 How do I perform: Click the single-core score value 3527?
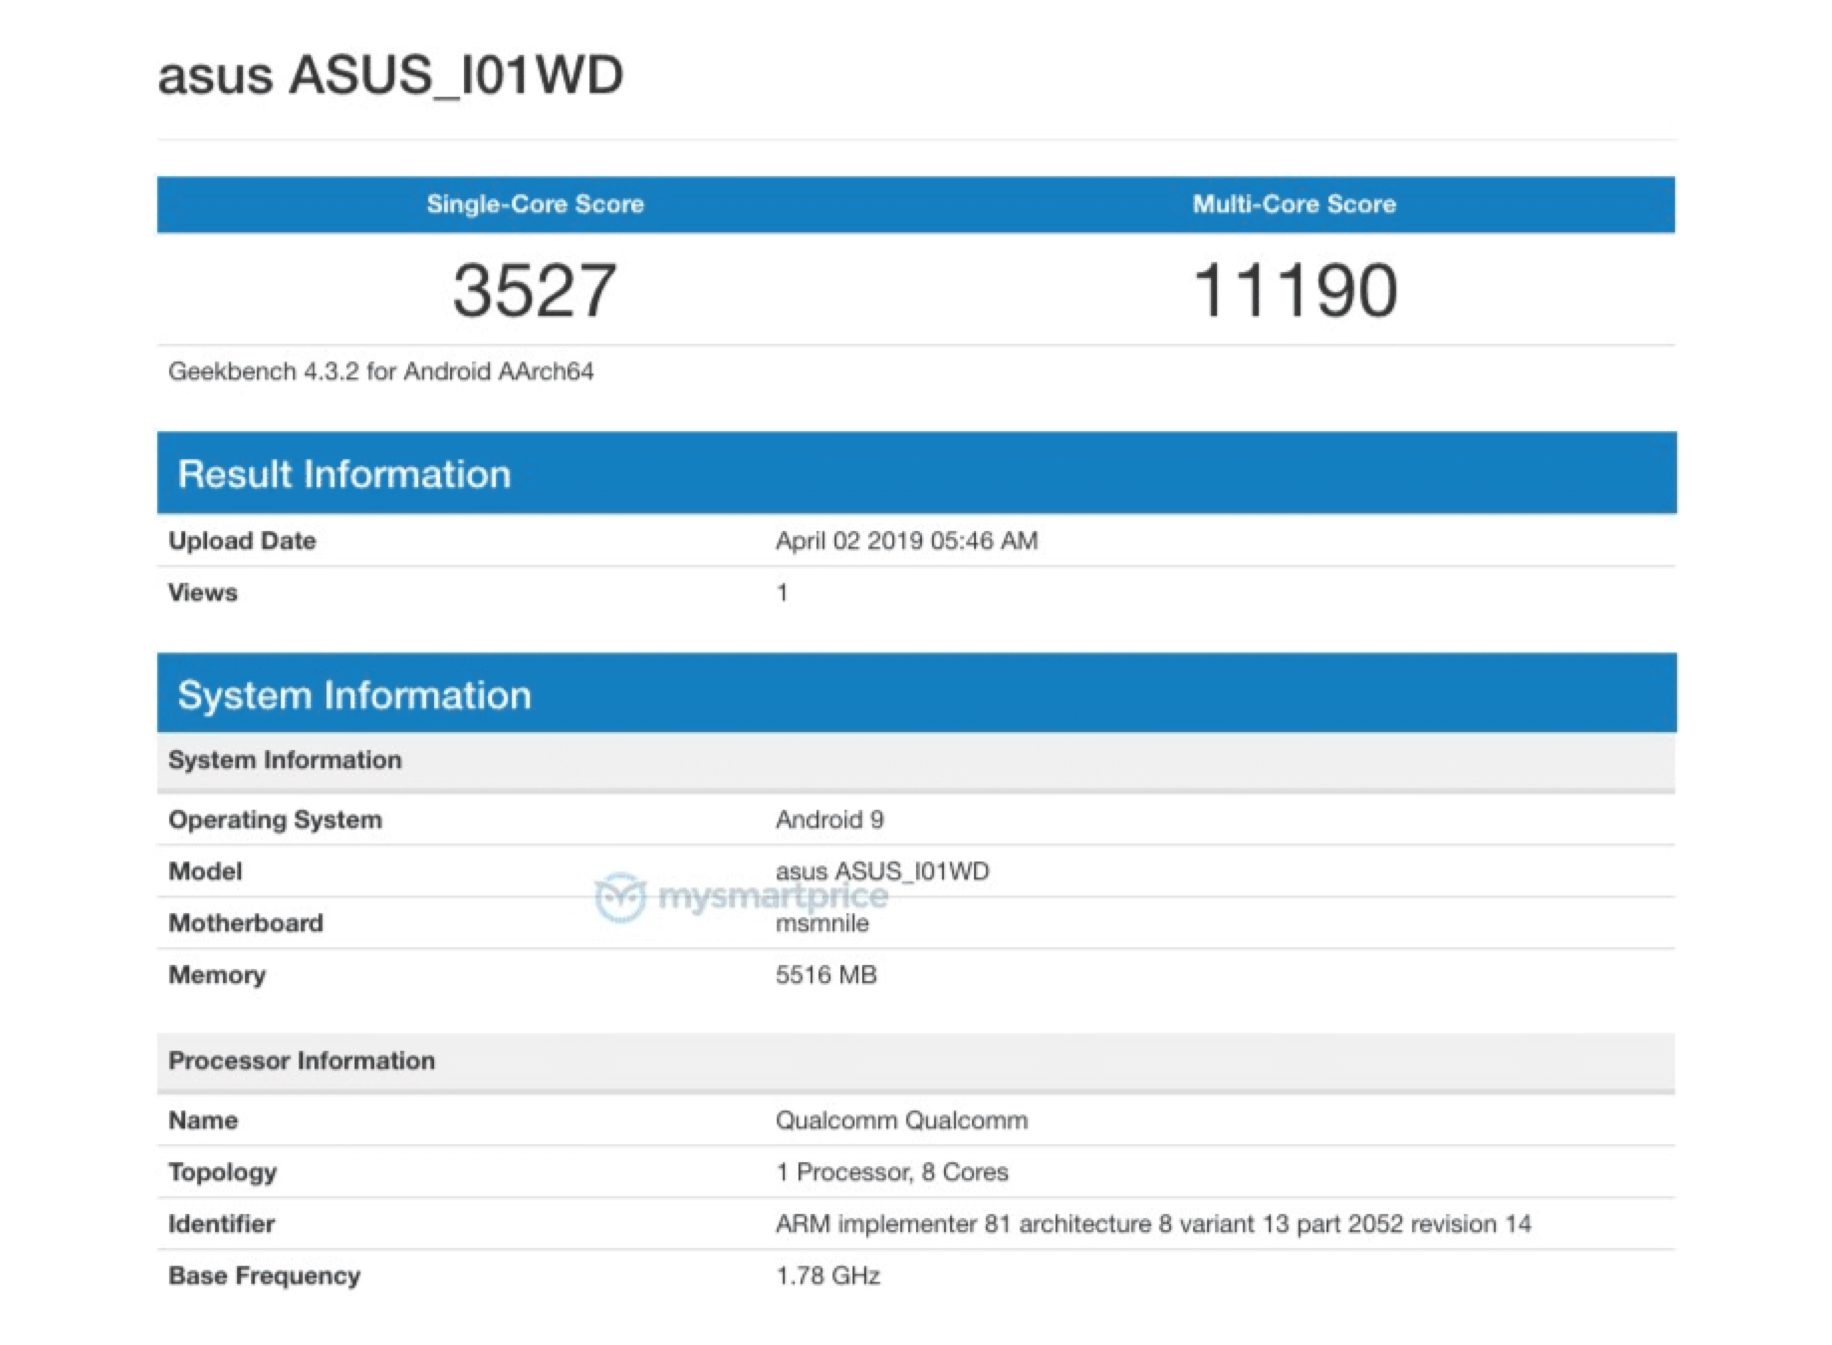535,291
